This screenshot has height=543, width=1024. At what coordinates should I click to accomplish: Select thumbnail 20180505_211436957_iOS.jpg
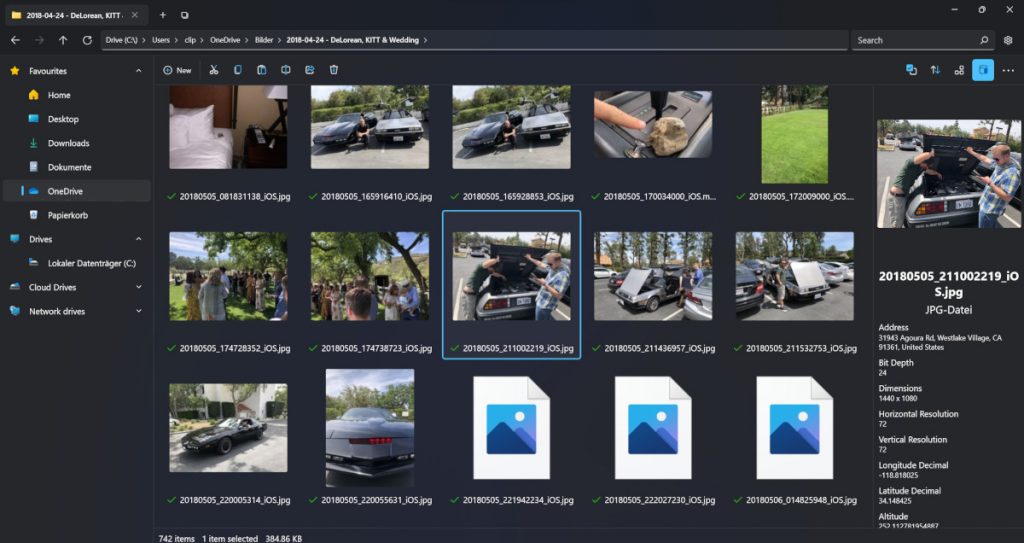653,276
